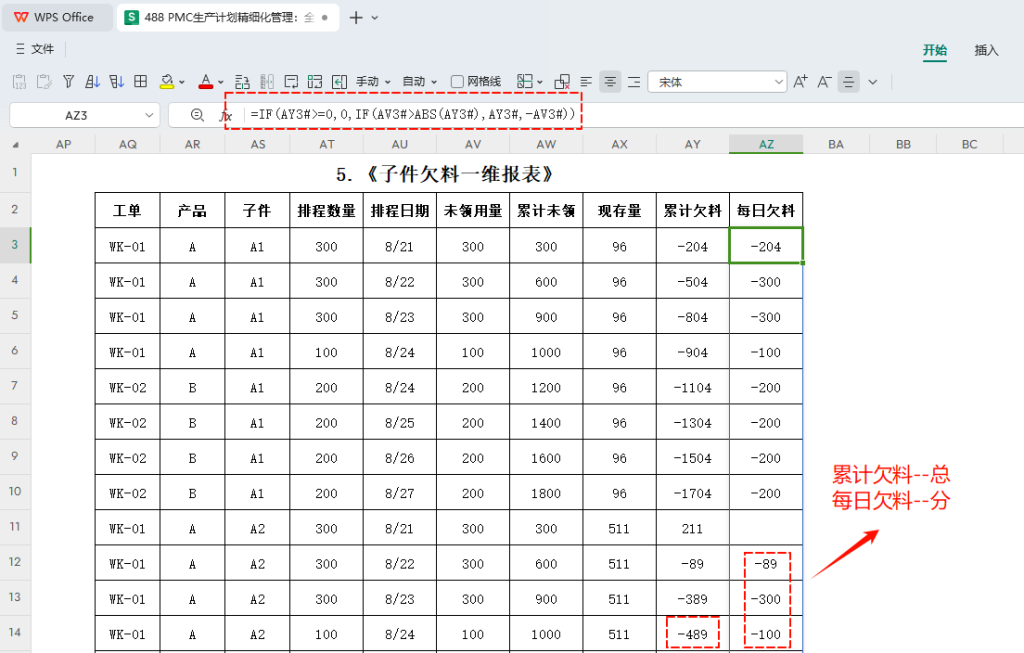Switch to the 插入 ribbon tab
Image resolution: width=1024 pixels, height=653 pixels.
click(986, 50)
